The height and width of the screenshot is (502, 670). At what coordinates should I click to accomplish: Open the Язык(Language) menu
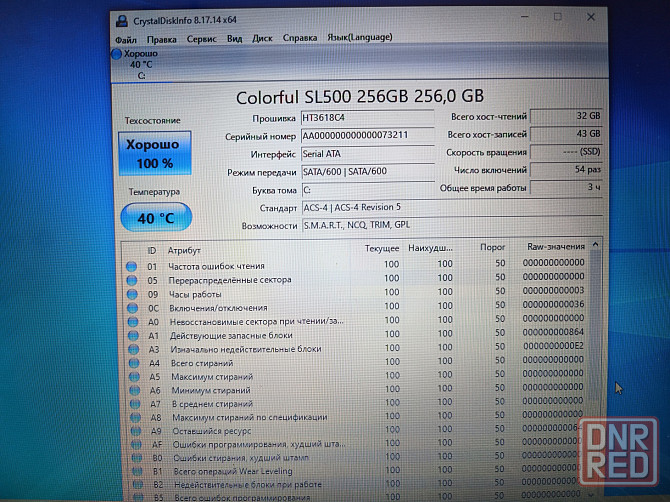(x=359, y=37)
